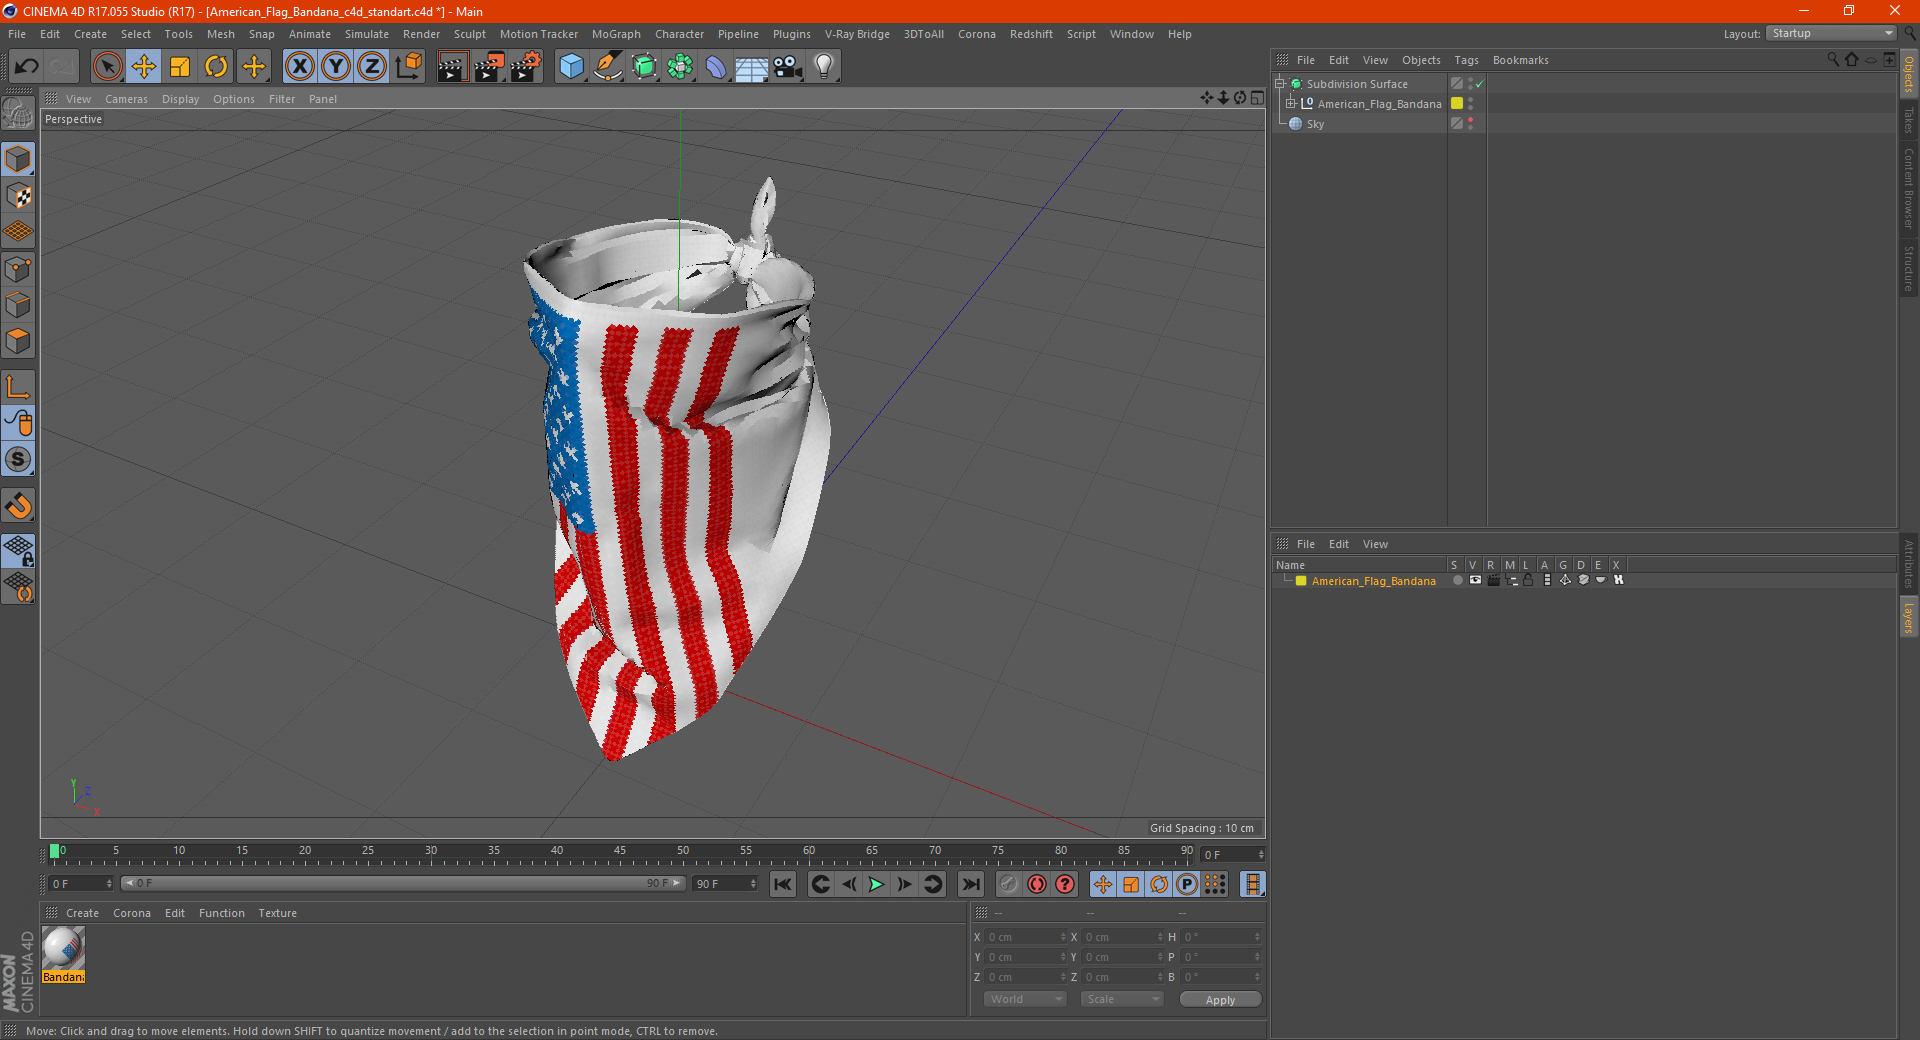Open the Sculpt menu
The width and height of the screenshot is (1920, 1040).
[x=469, y=34]
